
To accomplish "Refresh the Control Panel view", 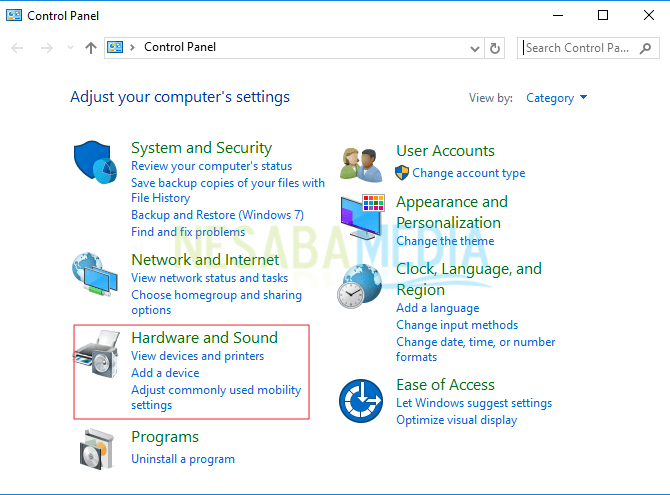I will click(494, 48).
